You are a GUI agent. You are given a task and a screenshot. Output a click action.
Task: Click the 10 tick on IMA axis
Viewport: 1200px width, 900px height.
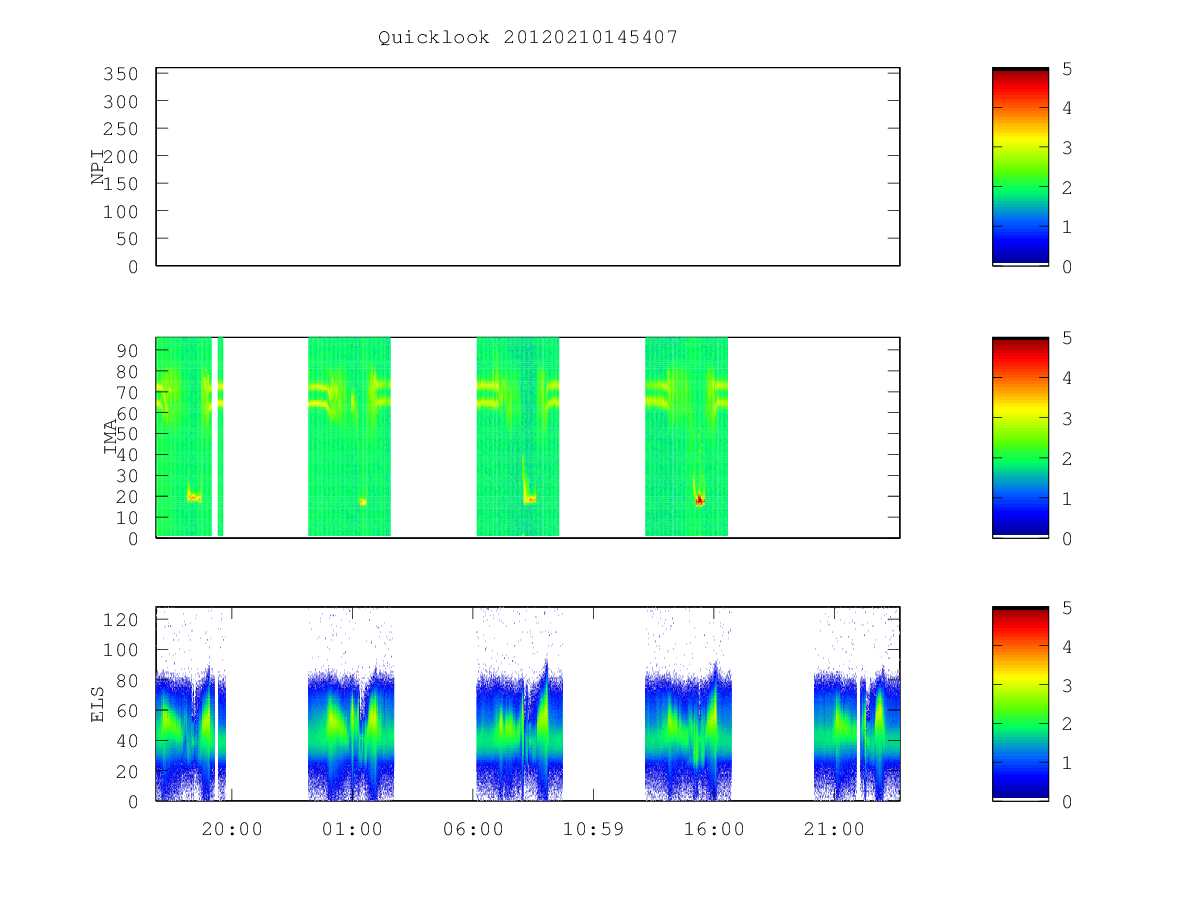(x=125, y=517)
